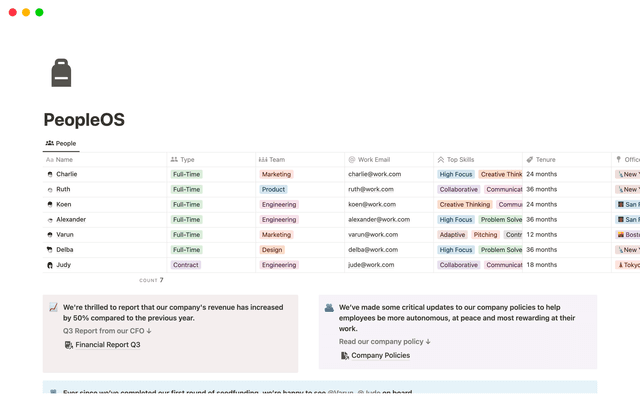The width and height of the screenshot is (640, 400).
Task: Select the Marketing tag in Charlie's row
Action: [276, 174]
